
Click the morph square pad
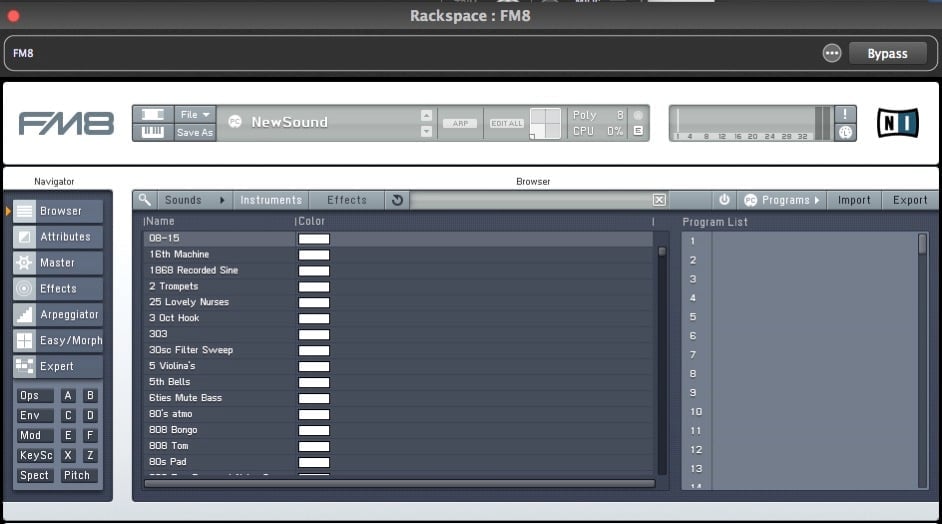545,123
